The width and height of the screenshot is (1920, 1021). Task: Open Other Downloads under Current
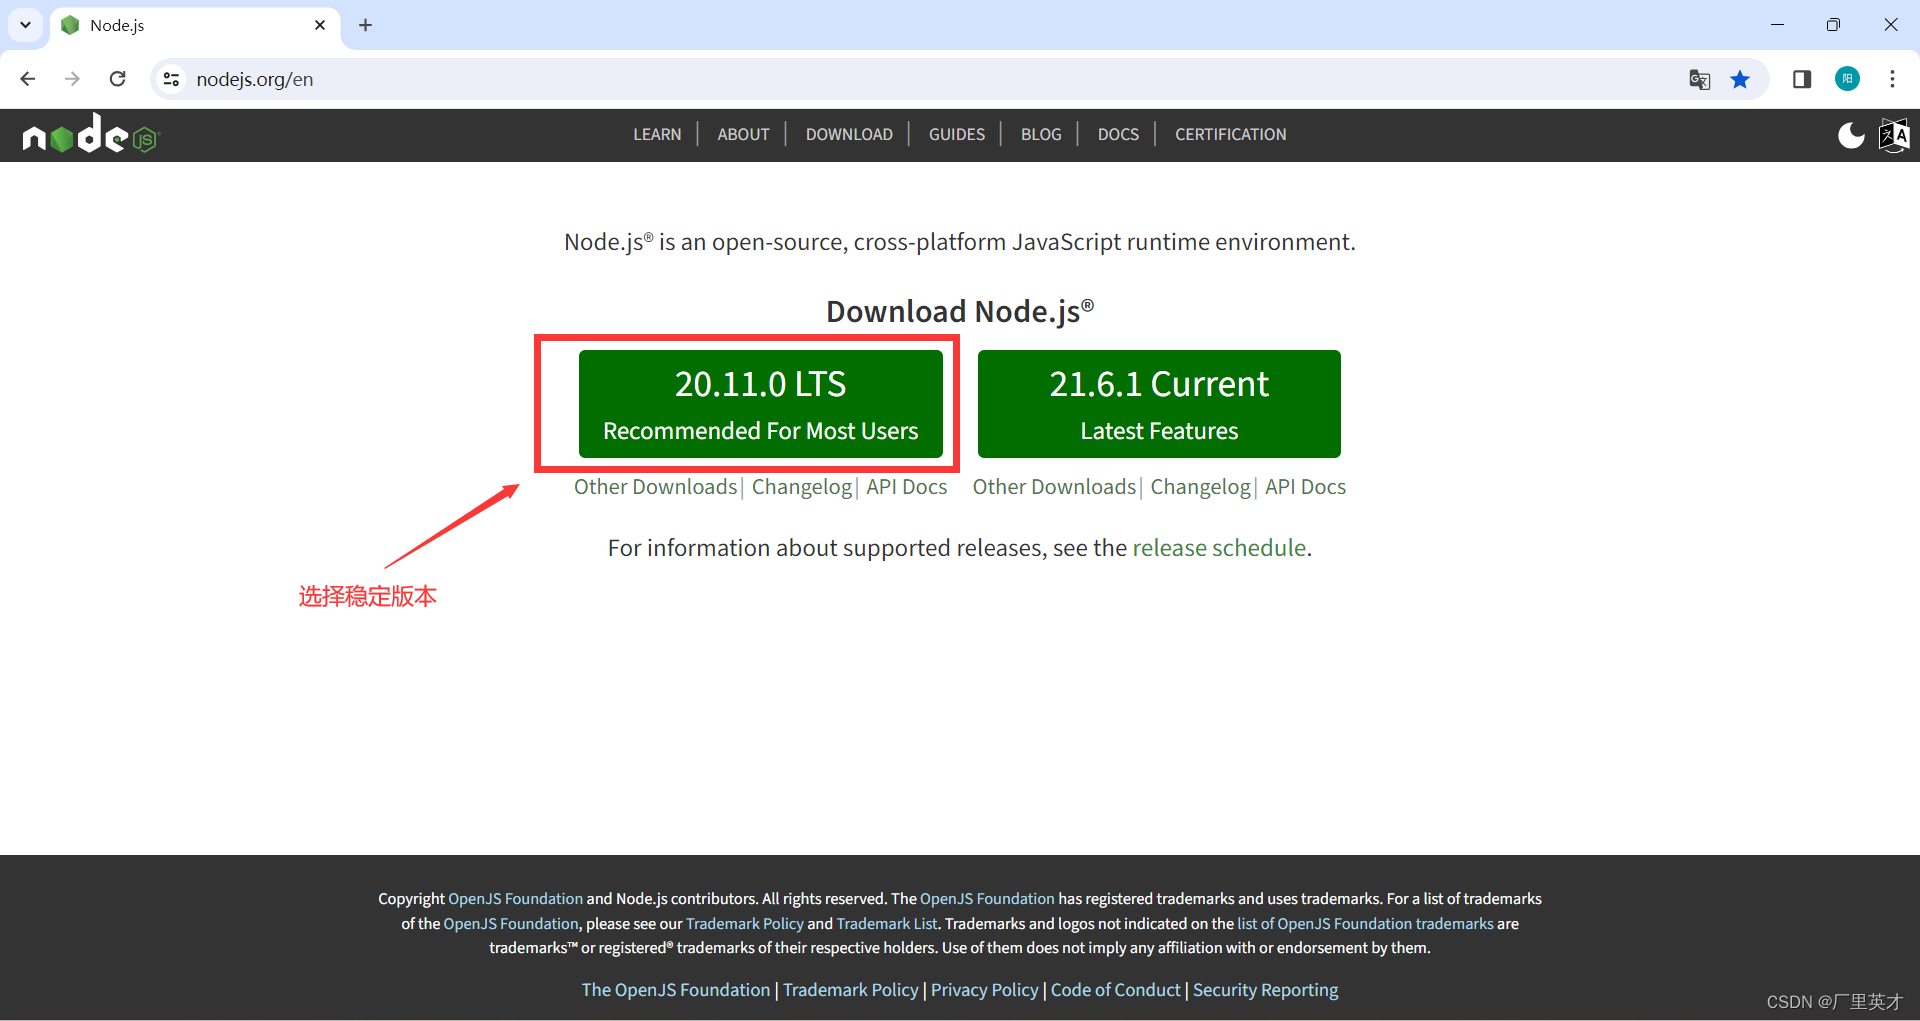click(1054, 487)
